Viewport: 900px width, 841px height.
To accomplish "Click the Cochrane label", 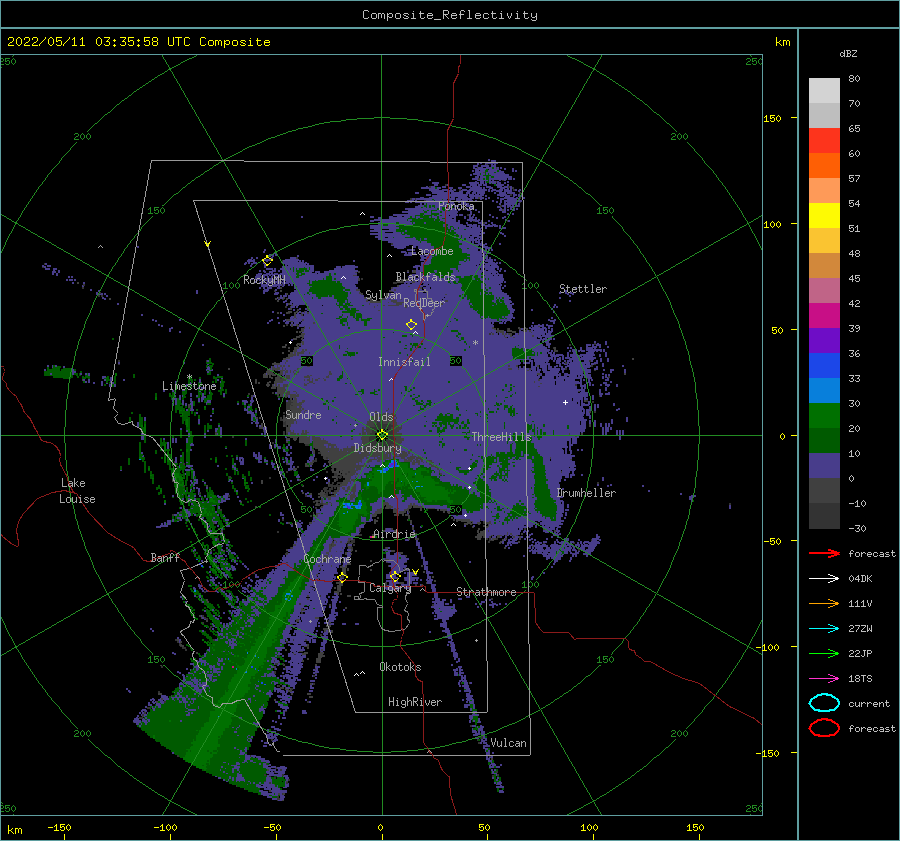I will point(327,559).
